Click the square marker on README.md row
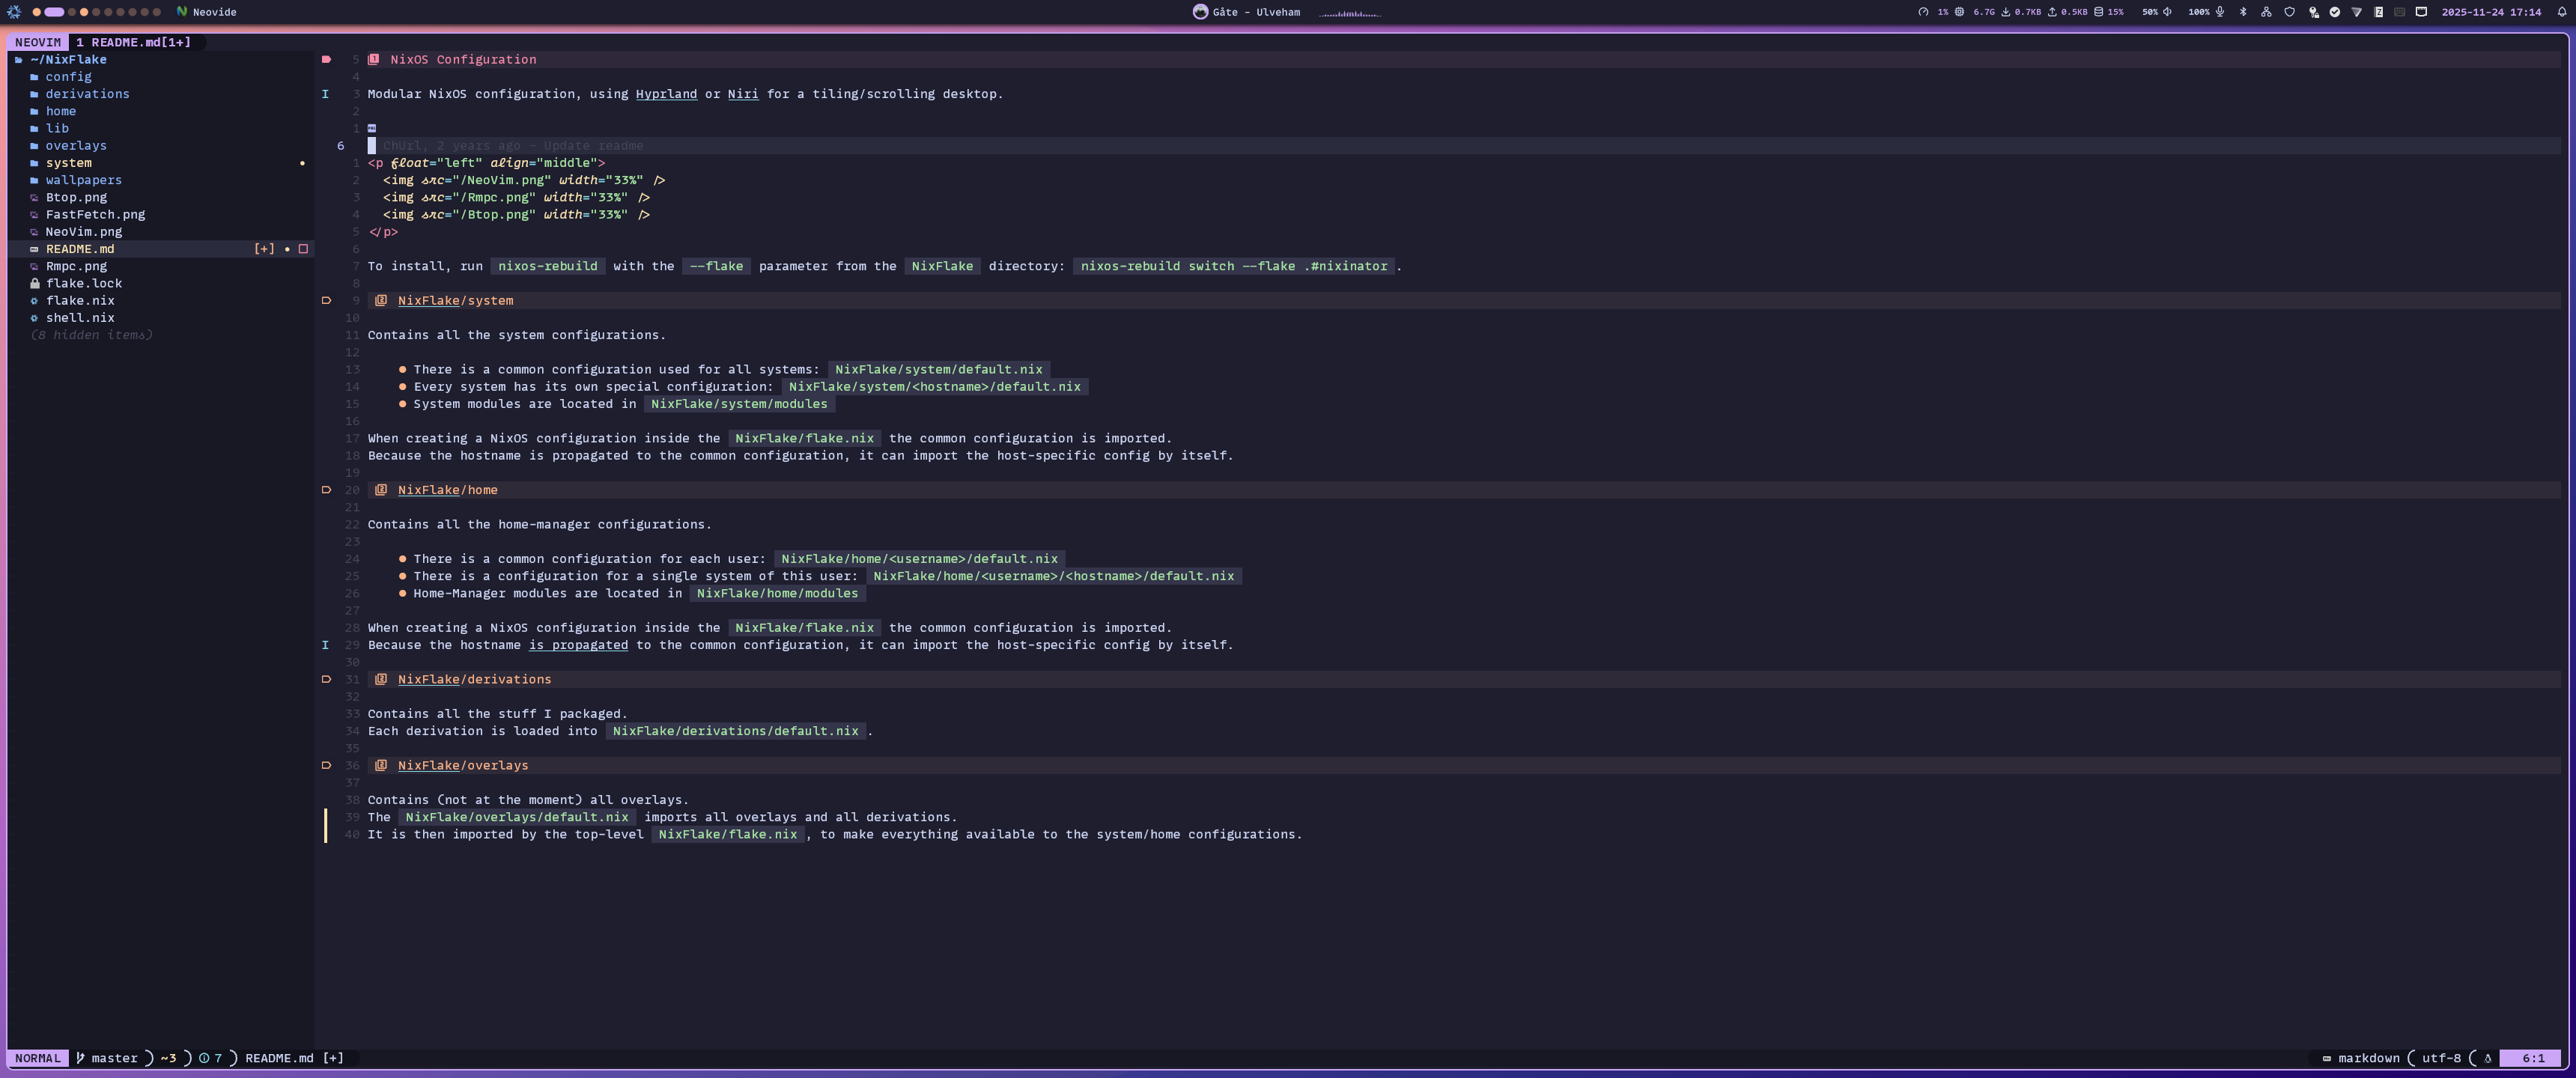 pos(303,249)
